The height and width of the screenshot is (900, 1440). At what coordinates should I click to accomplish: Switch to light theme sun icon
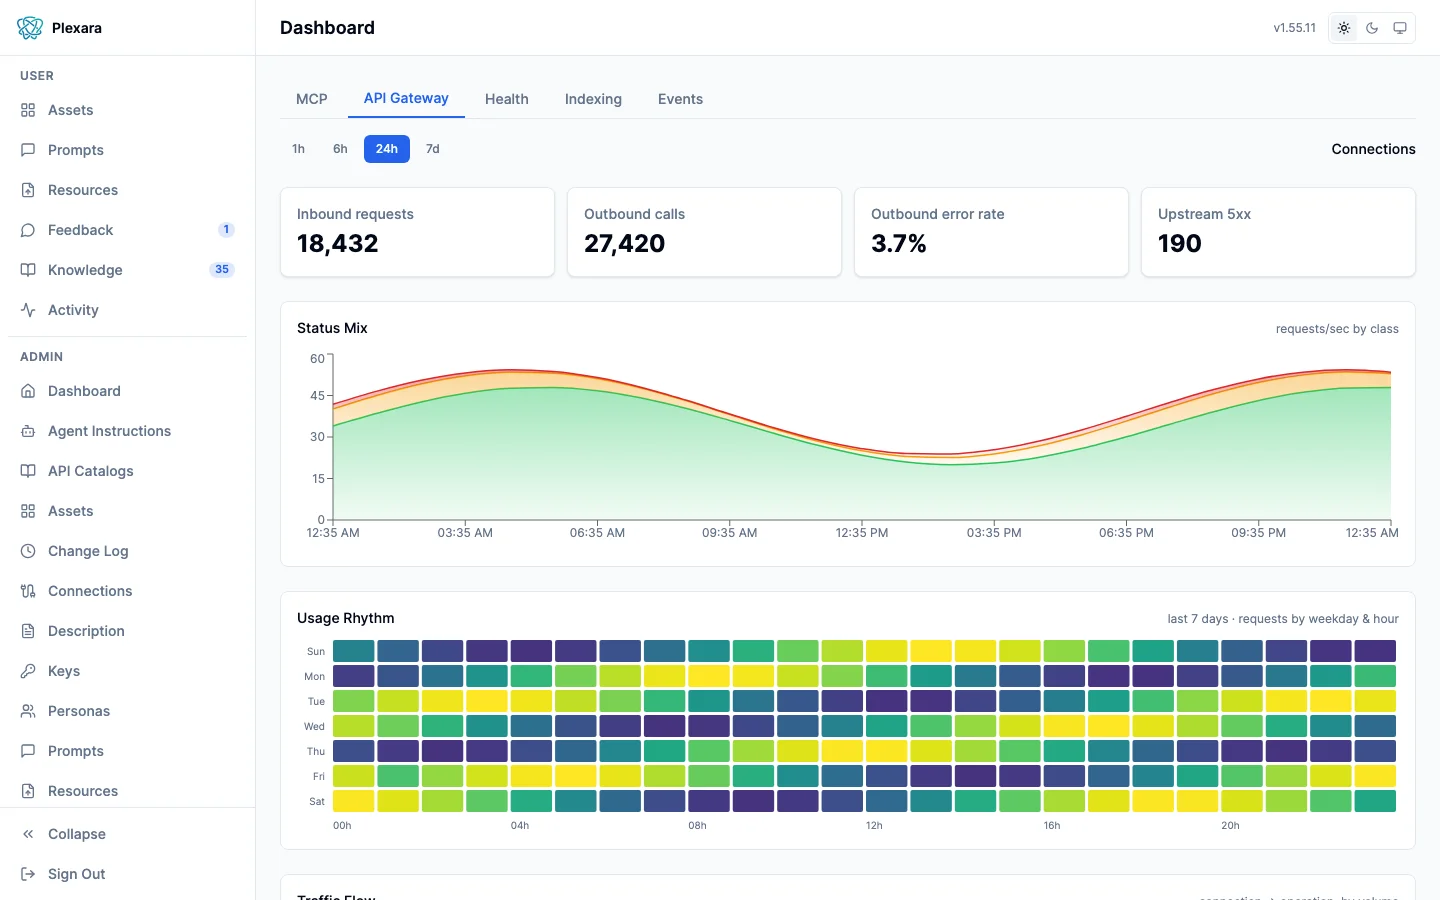pos(1344,28)
